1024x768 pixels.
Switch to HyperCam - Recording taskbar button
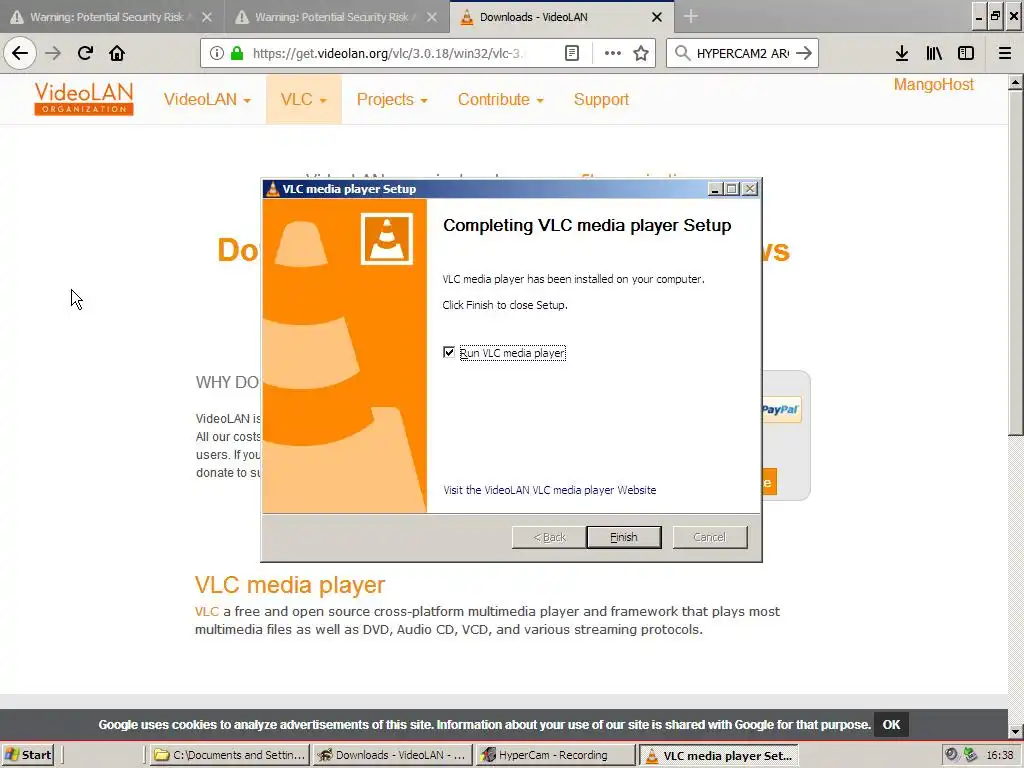[x=555, y=755]
